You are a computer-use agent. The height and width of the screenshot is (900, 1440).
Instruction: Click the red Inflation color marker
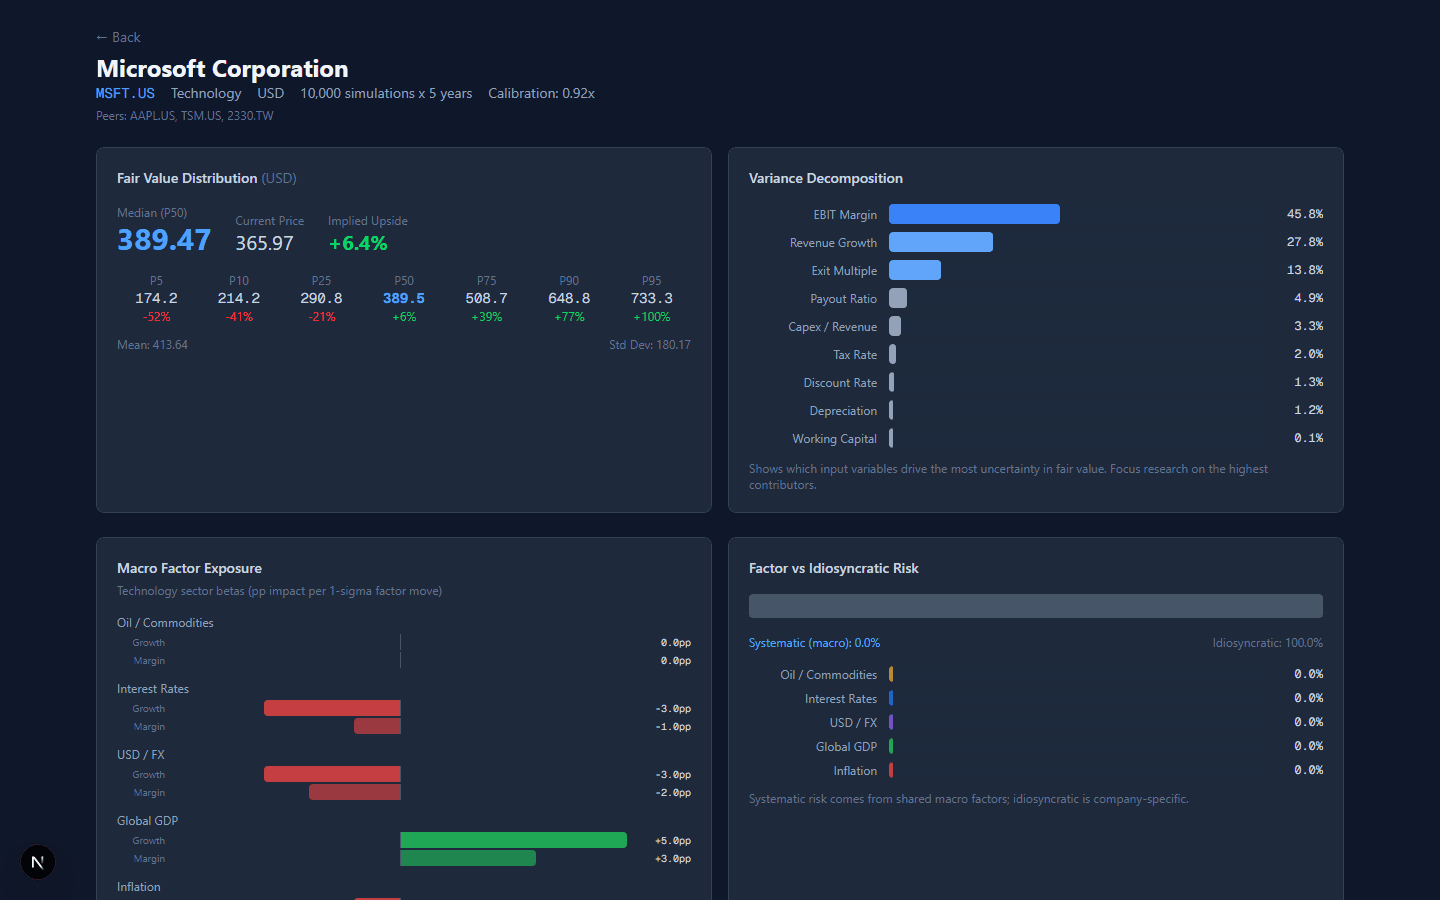891,770
